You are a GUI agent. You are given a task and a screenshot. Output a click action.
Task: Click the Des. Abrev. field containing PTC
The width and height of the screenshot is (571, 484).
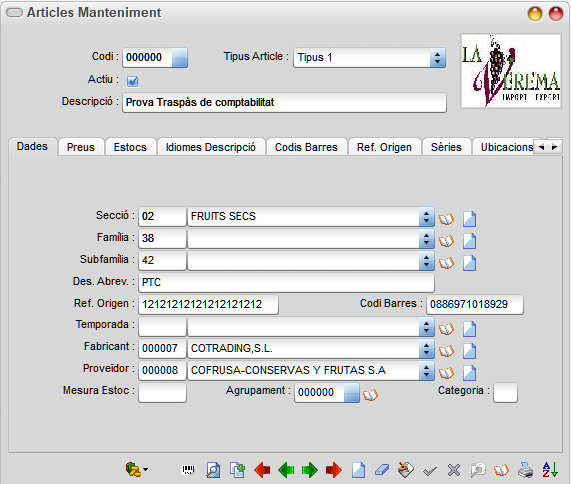(x=286, y=282)
